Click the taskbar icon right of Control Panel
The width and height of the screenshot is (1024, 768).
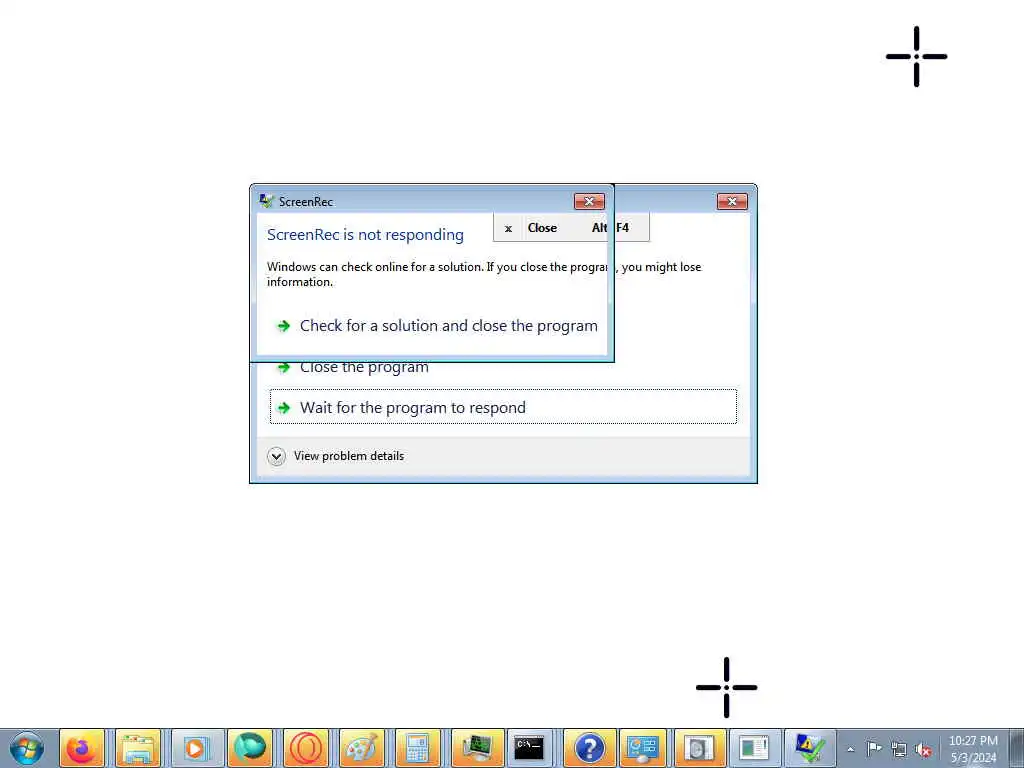click(x=698, y=748)
